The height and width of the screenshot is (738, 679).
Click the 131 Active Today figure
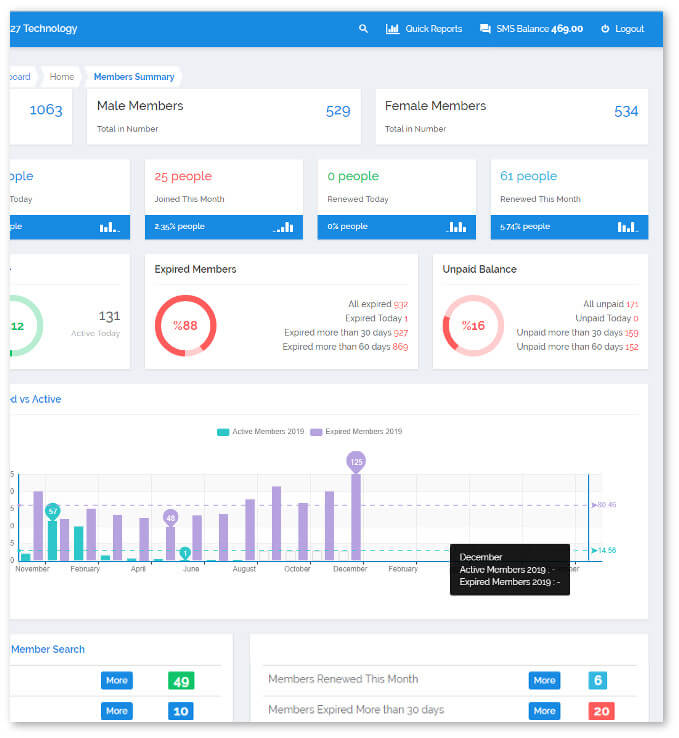click(109, 316)
